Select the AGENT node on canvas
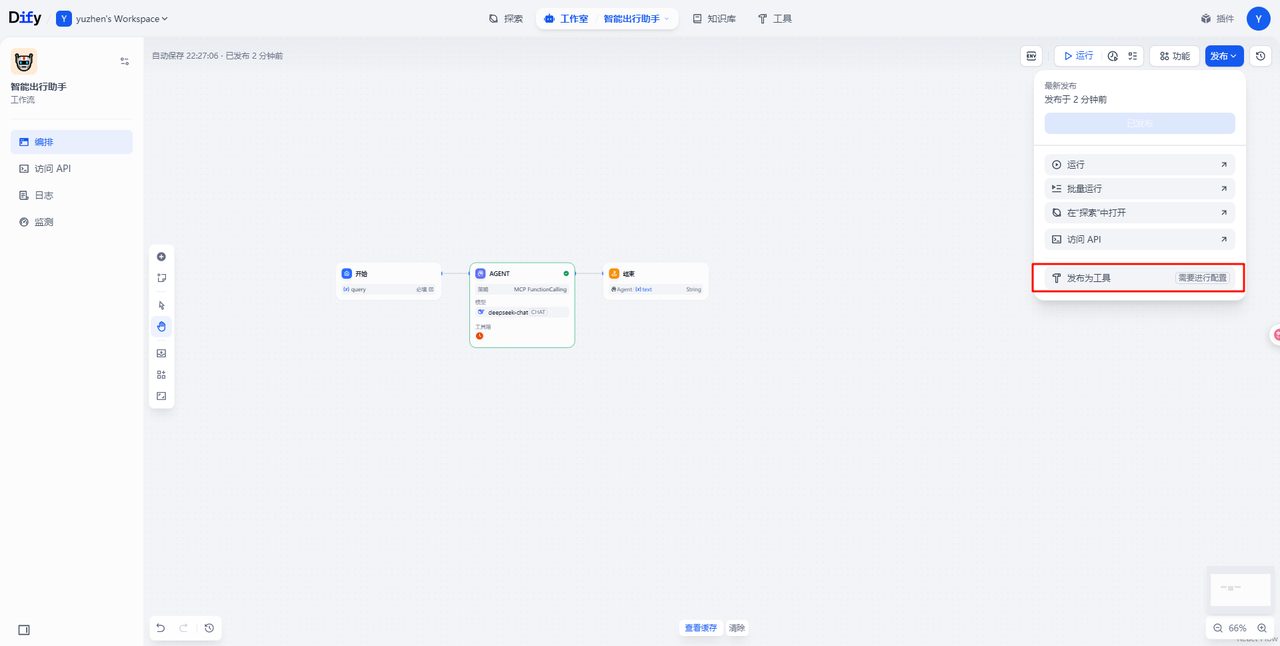Screen dimensions: 1280x646 click(522, 273)
